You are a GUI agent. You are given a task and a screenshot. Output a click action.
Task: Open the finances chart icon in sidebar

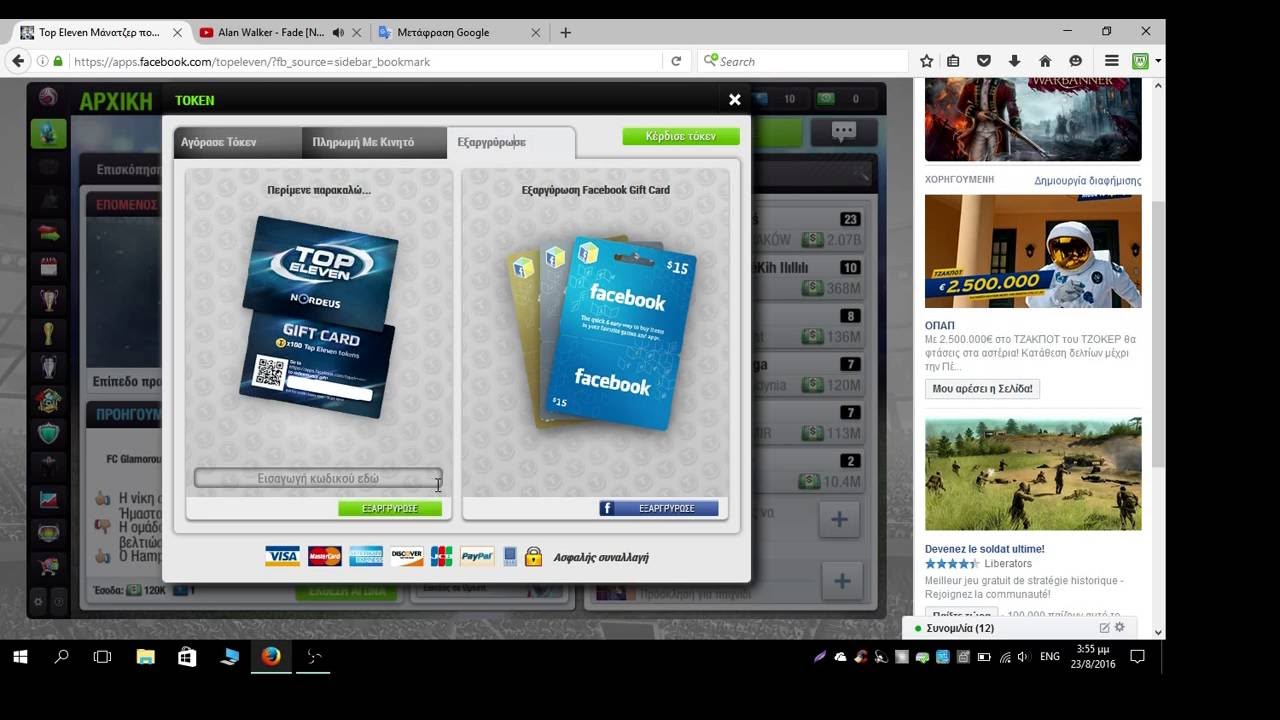pos(48,499)
